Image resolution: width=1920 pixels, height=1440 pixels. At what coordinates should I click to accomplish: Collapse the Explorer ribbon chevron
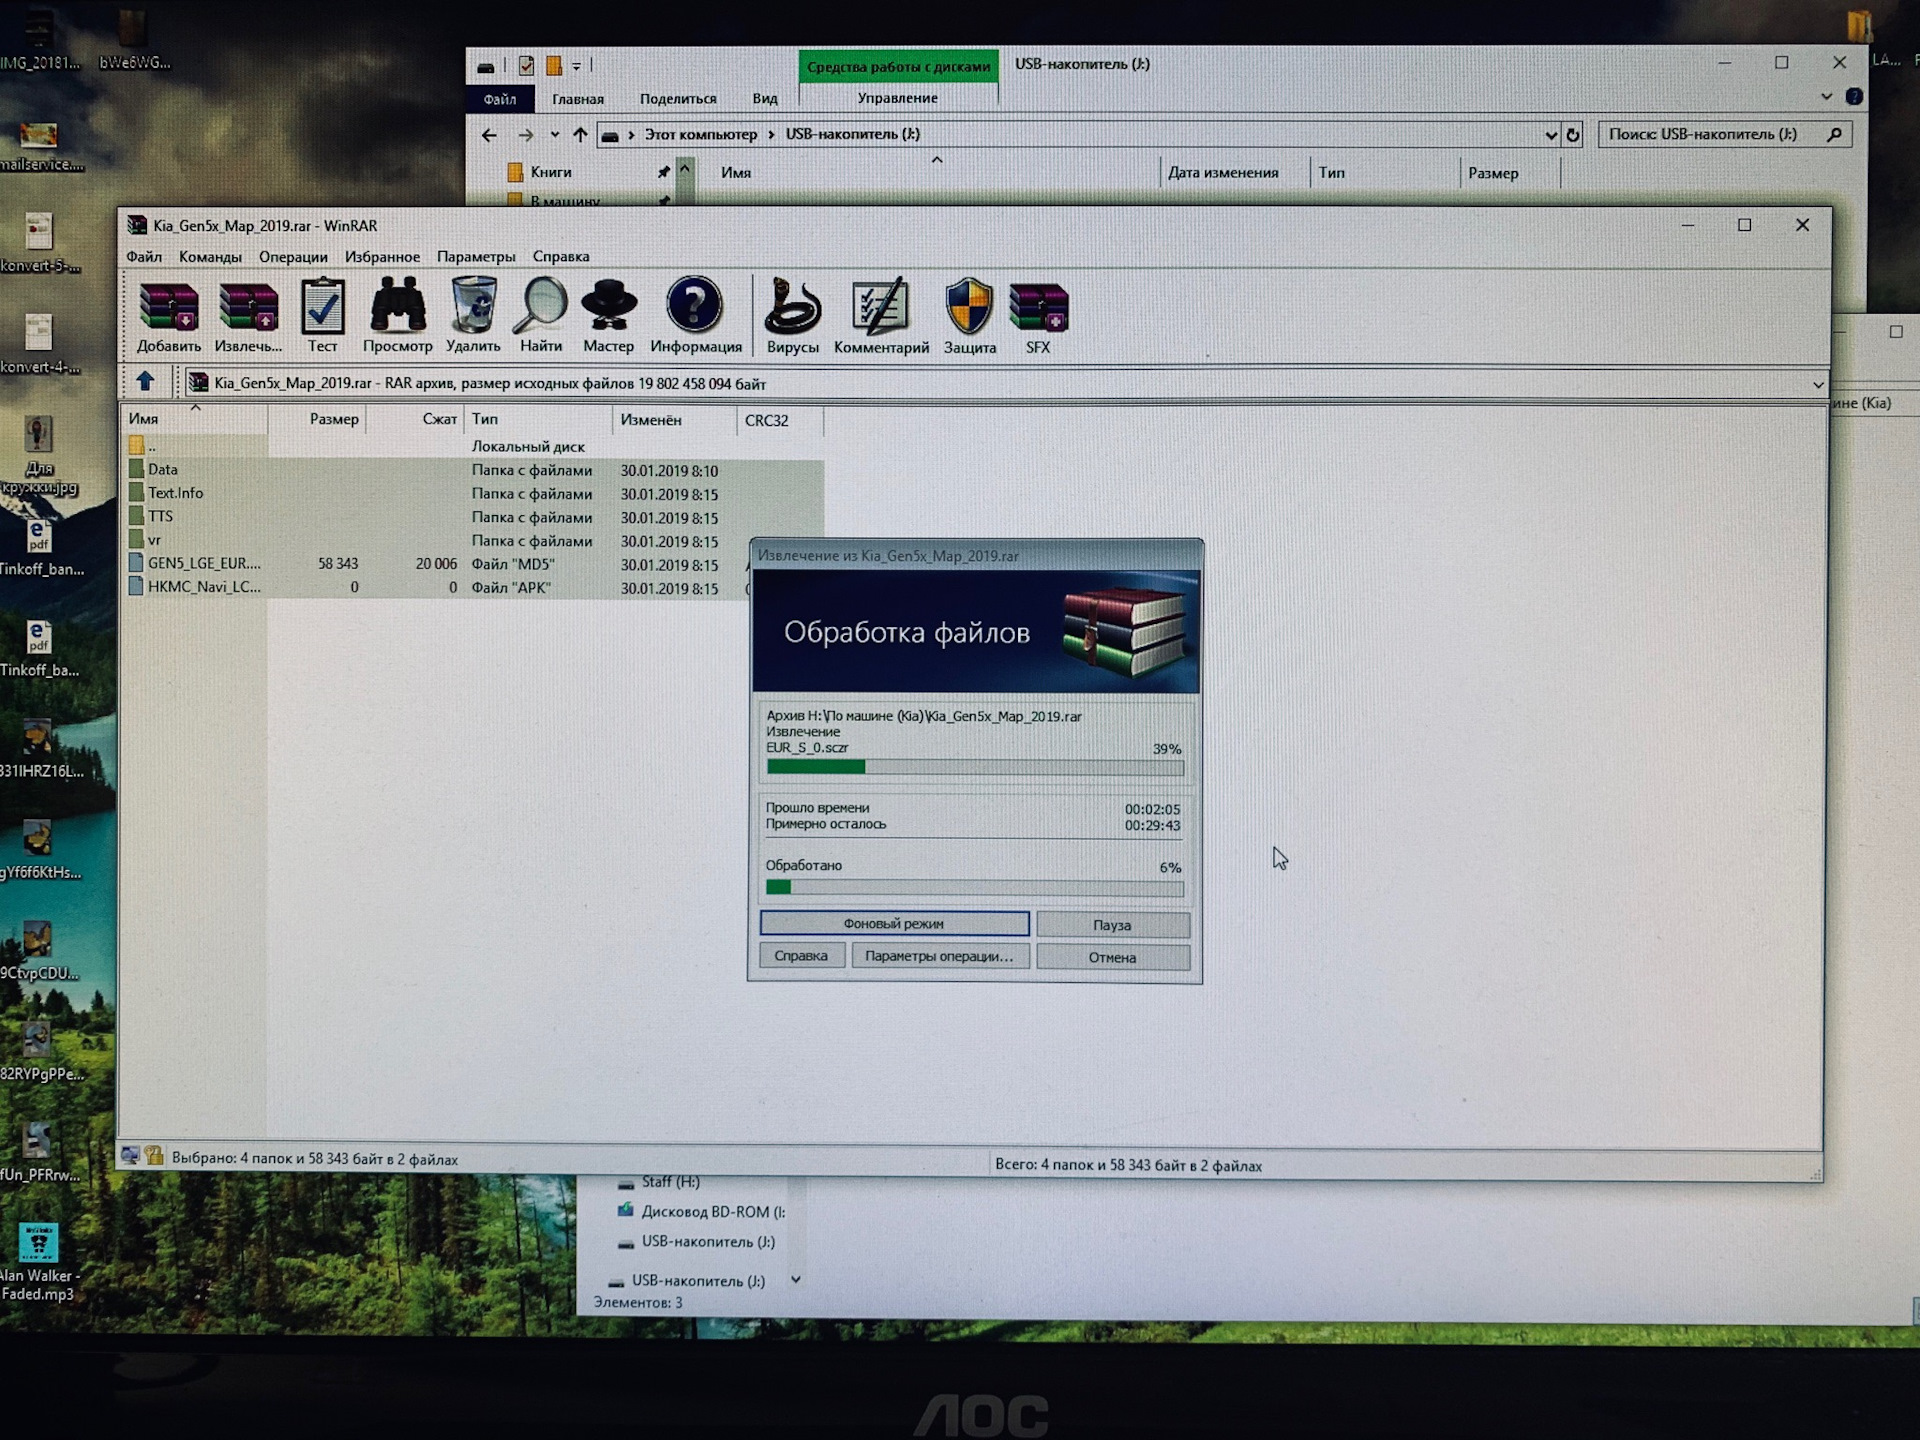click(1827, 97)
